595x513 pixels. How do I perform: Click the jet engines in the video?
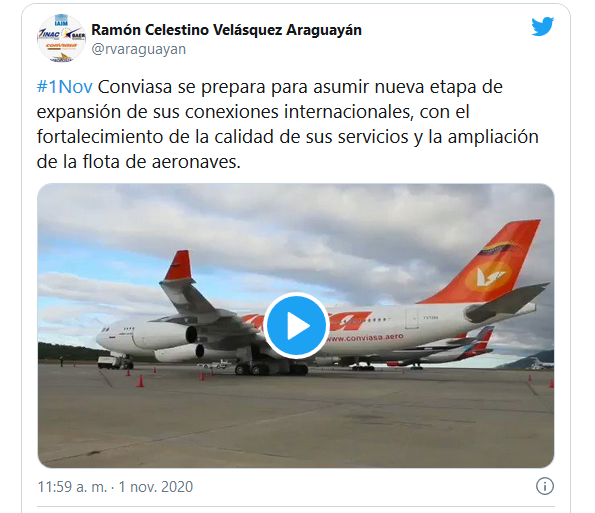(176, 343)
